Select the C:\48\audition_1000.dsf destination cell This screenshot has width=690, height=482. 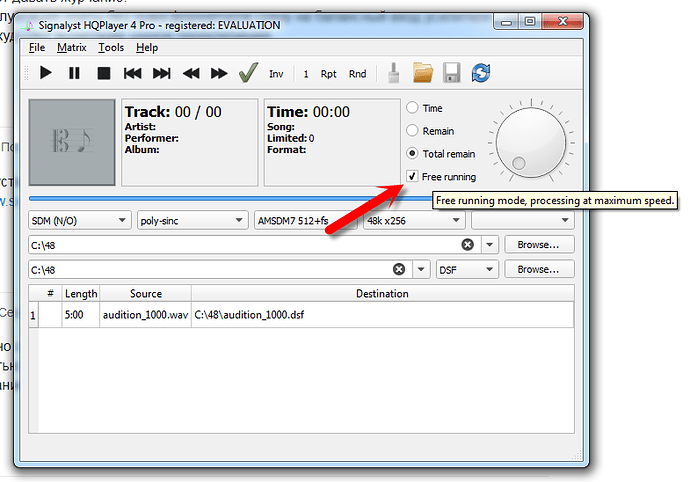[x=382, y=315]
